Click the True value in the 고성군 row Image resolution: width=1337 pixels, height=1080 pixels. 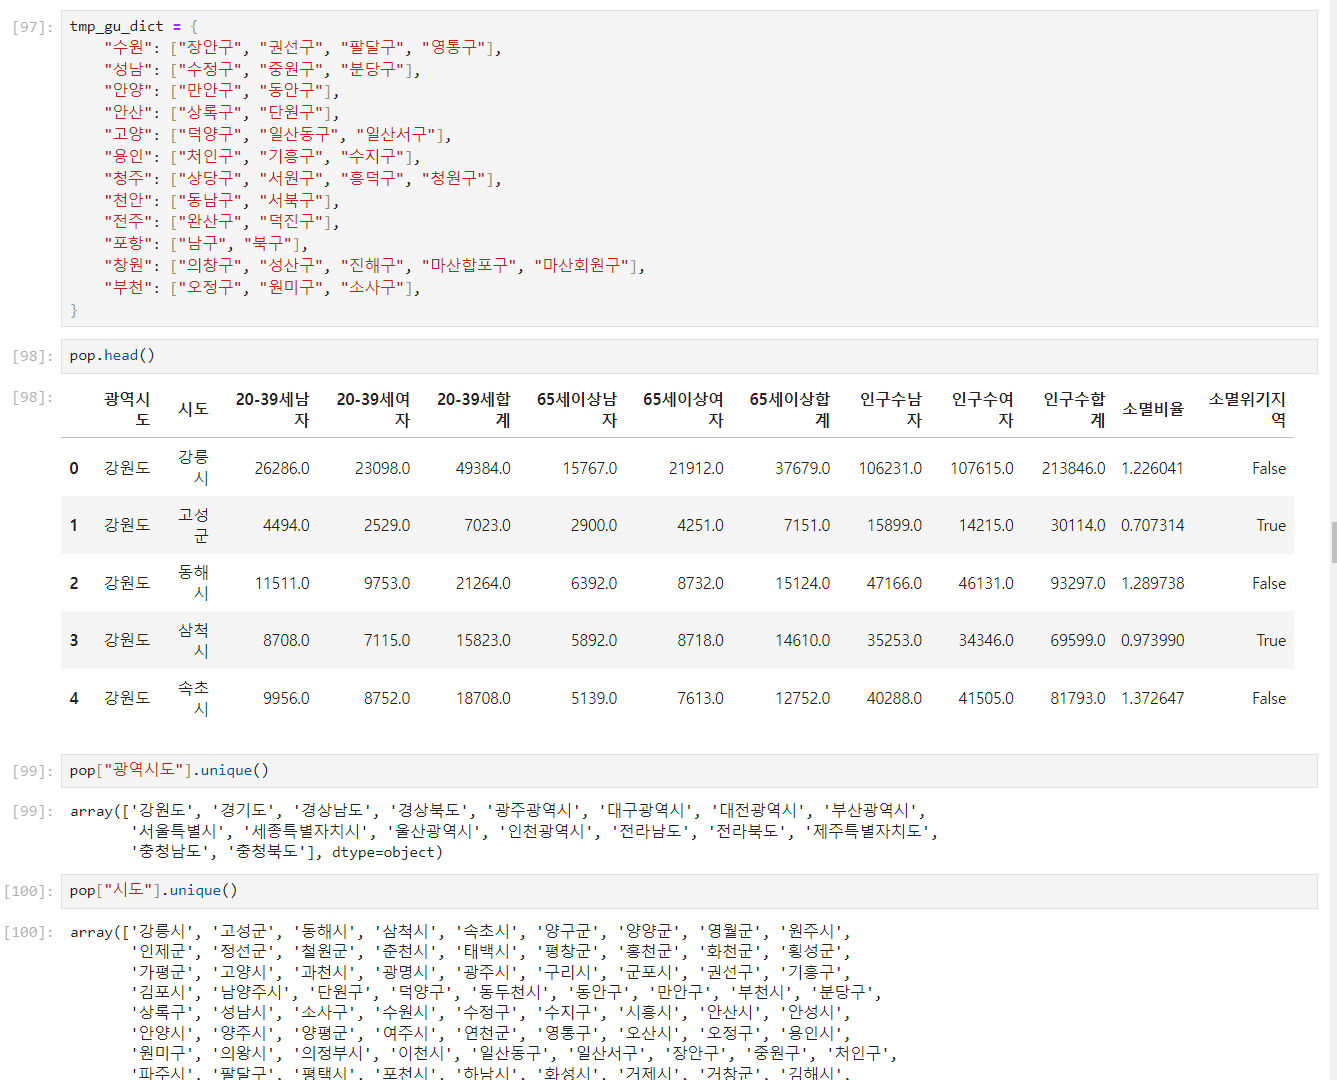1271,525
